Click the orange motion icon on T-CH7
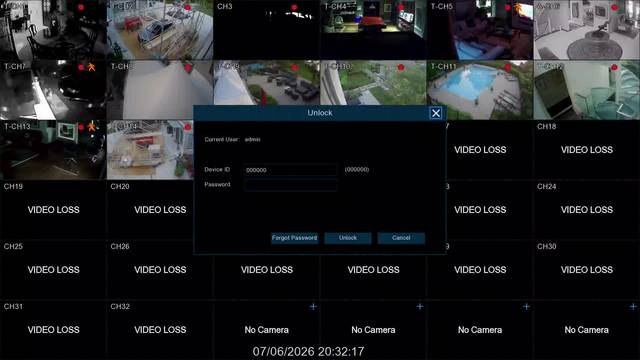Image resolution: width=640 pixels, height=360 pixels. coord(91,67)
